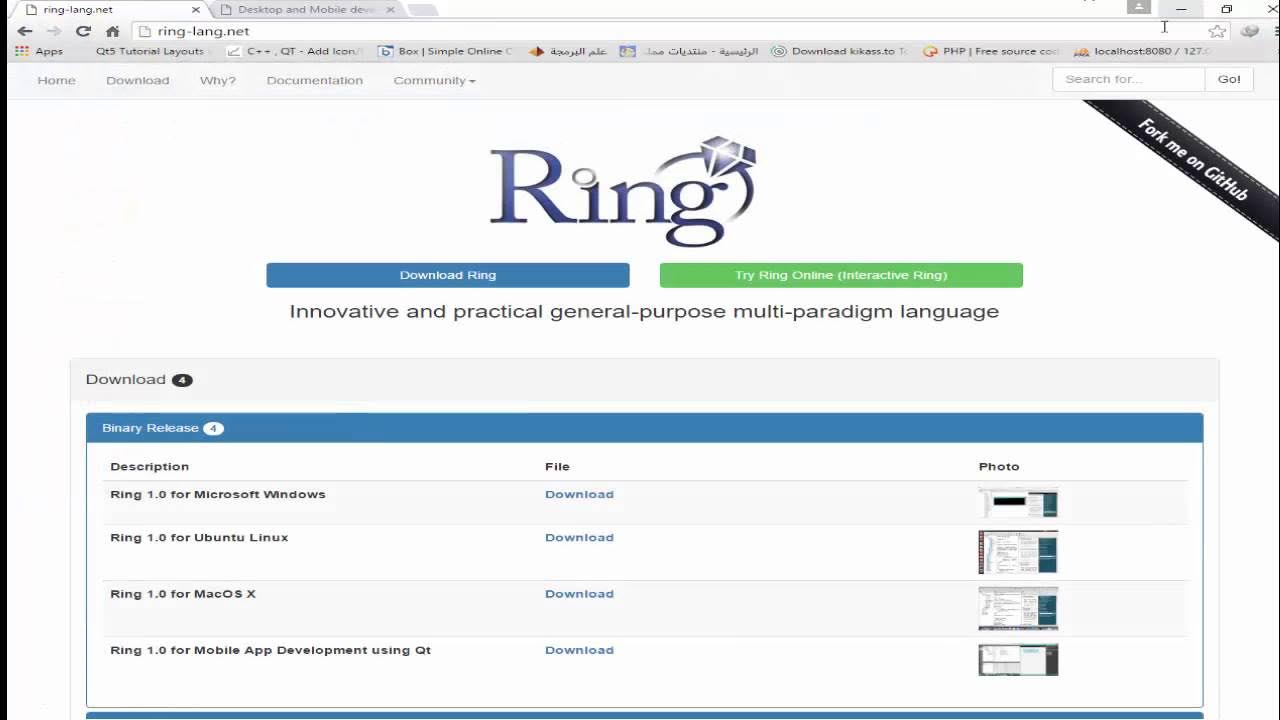Click the Download count badge 4

[x=182, y=380]
